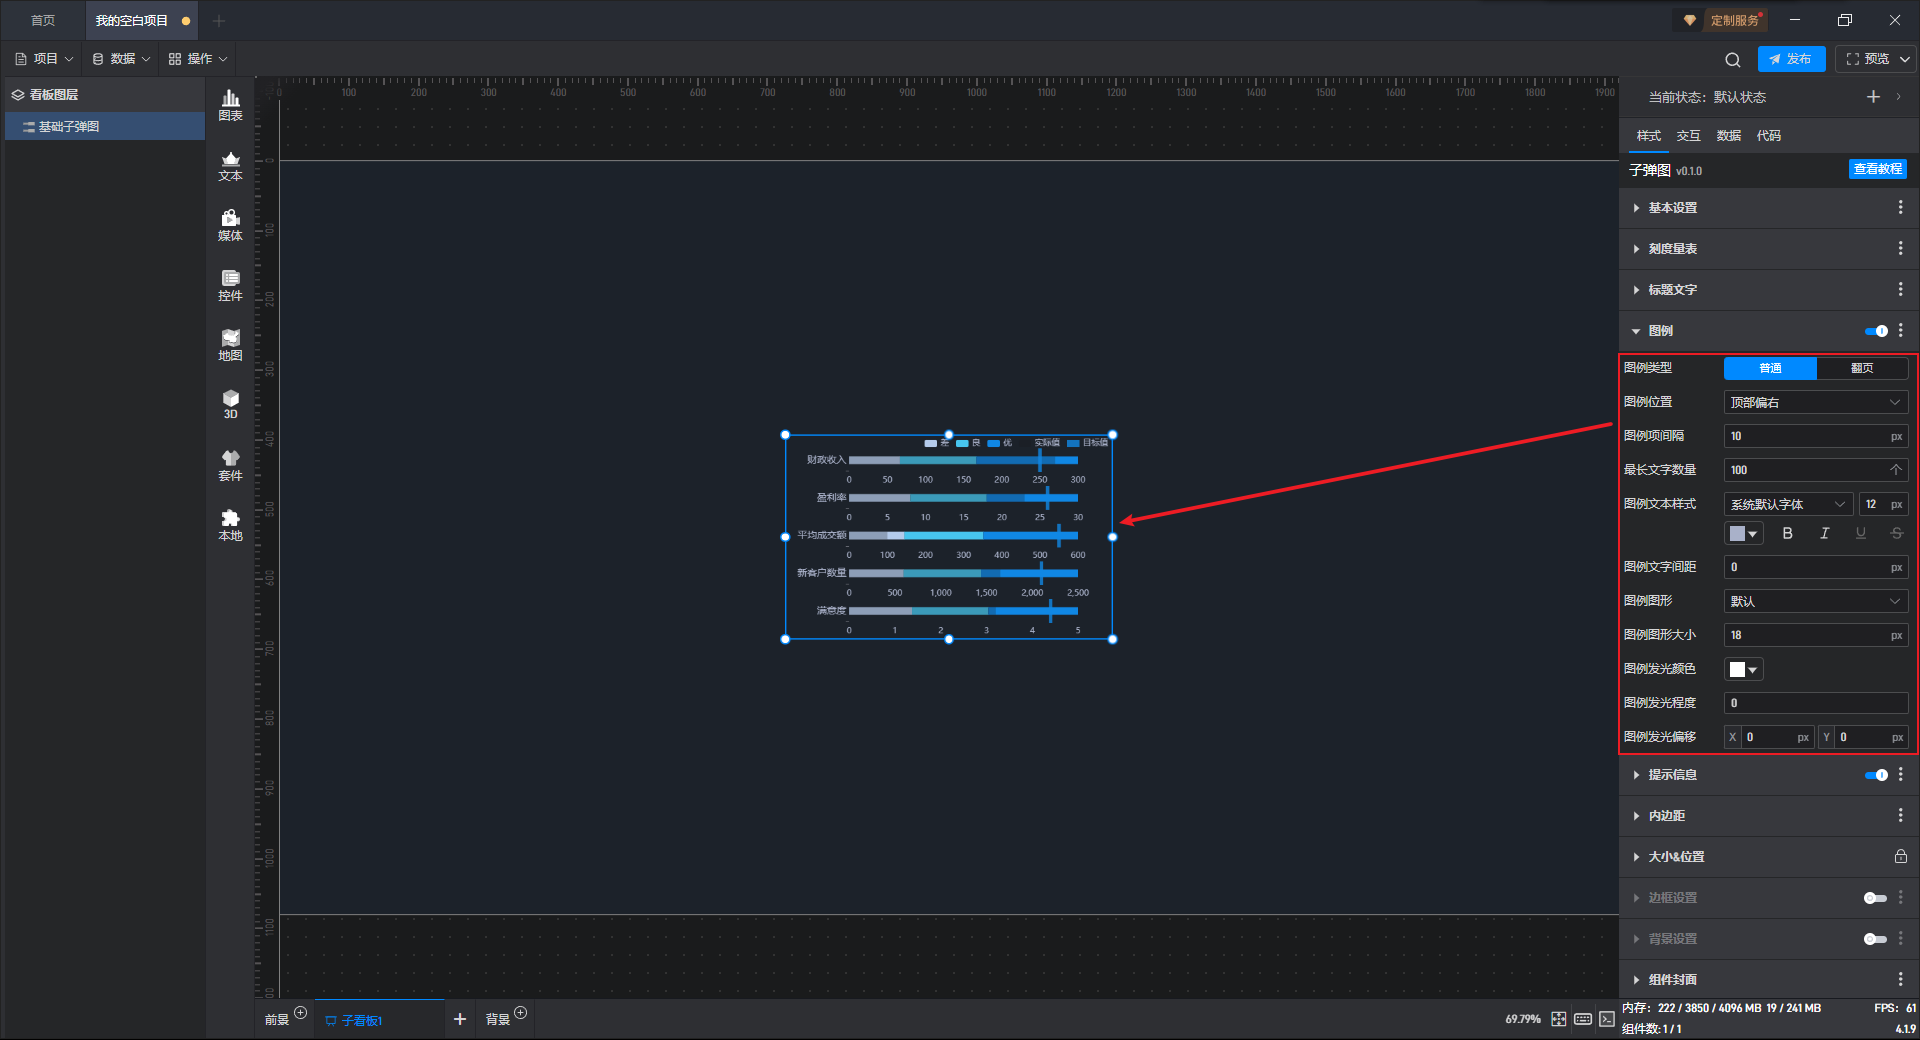The image size is (1920, 1040).
Task: Select 普通 legend type
Action: (1770, 368)
